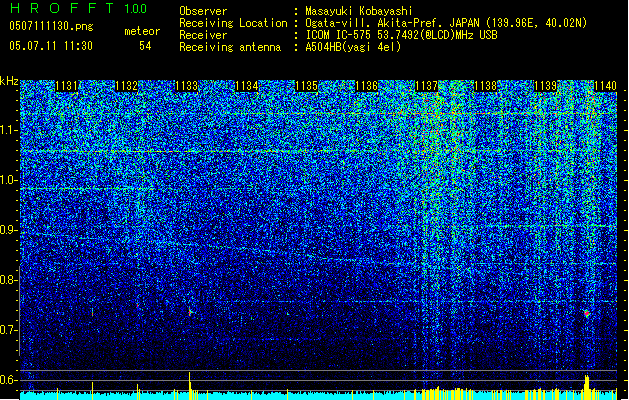Click the HROFFT title text
The image size is (629, 400).
[61, 8]
